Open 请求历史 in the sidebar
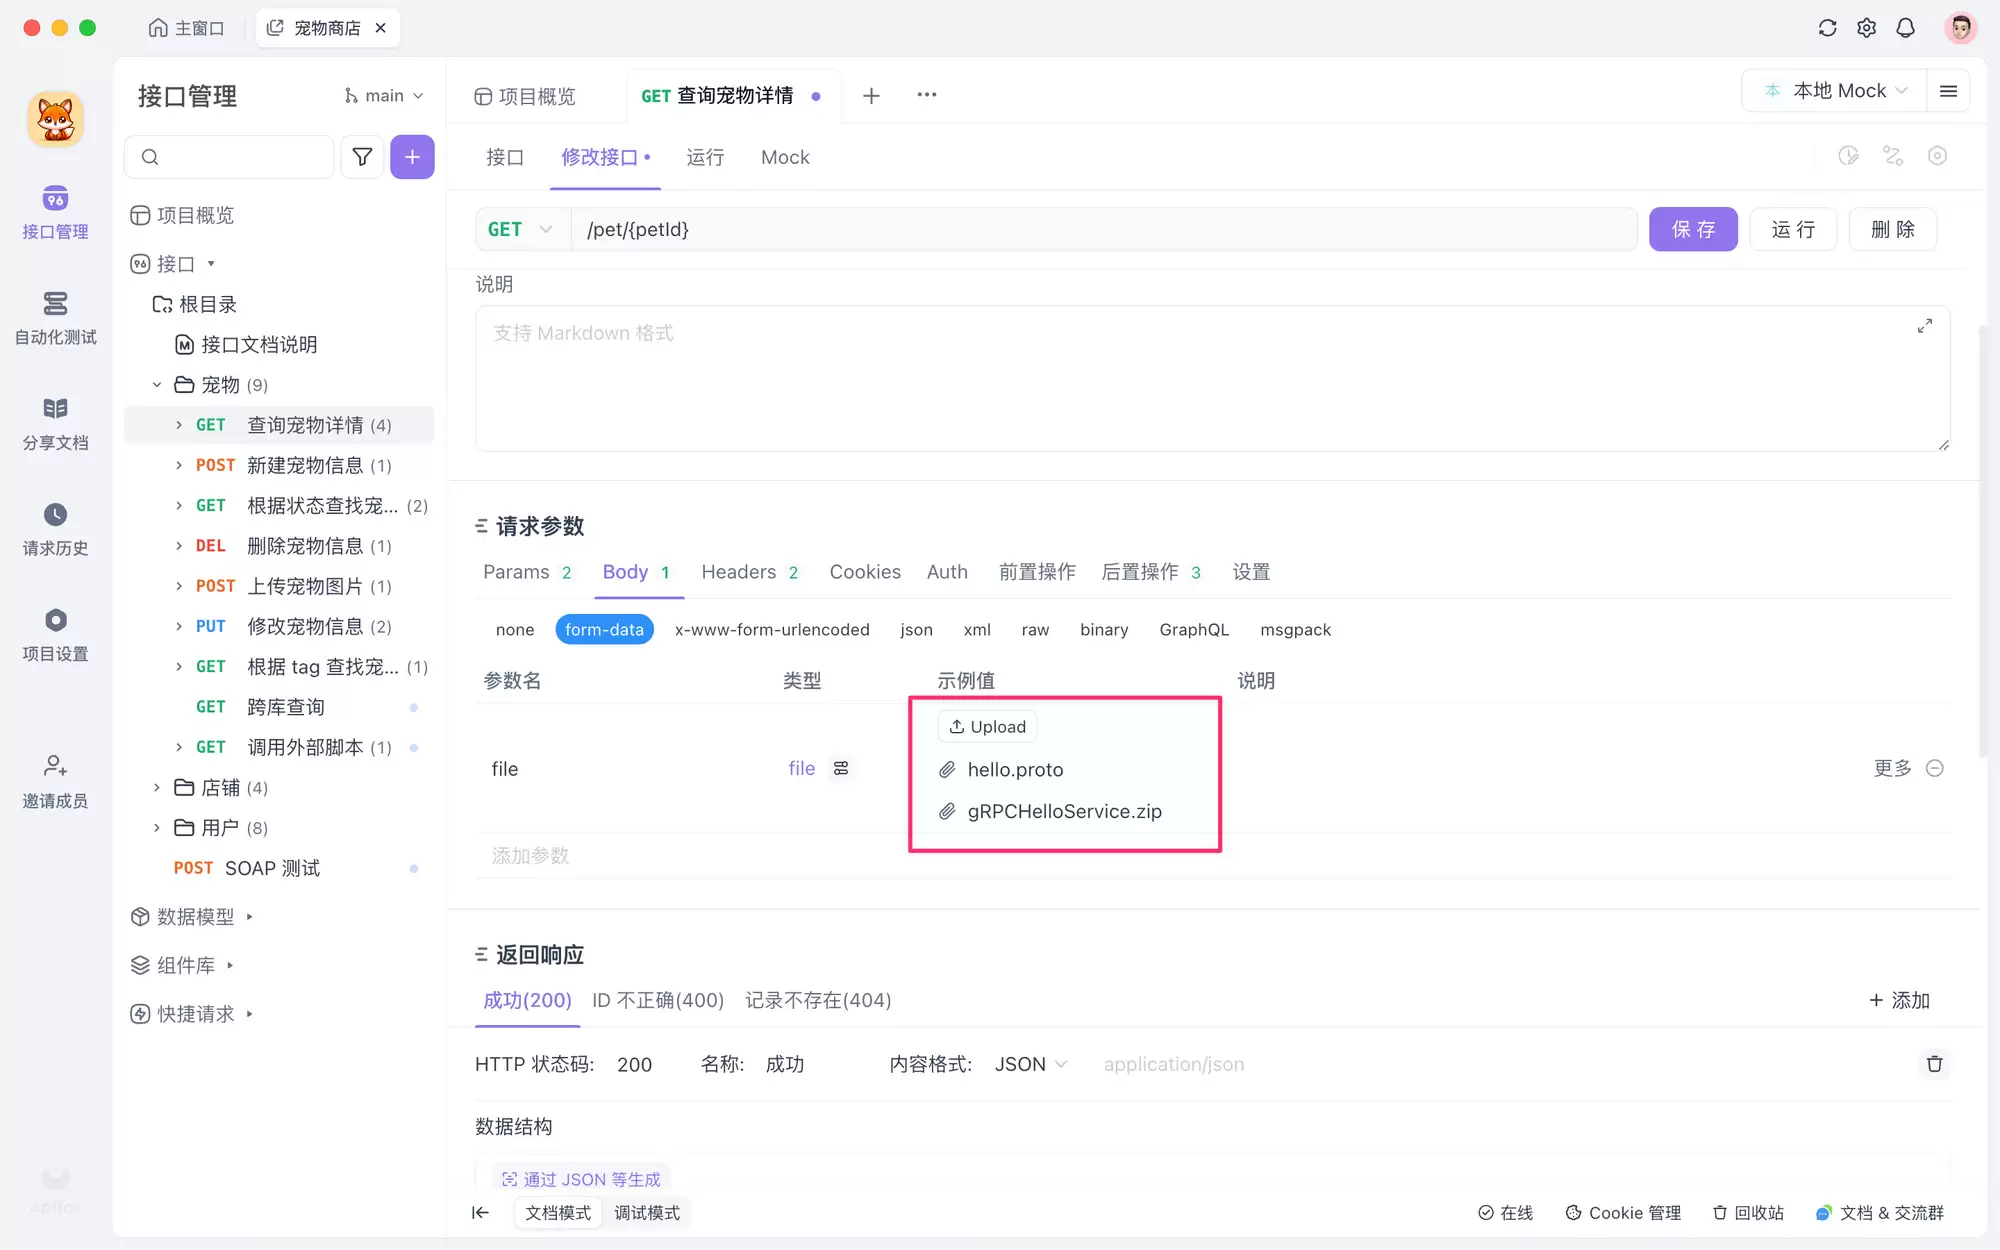 coord(55,530)
